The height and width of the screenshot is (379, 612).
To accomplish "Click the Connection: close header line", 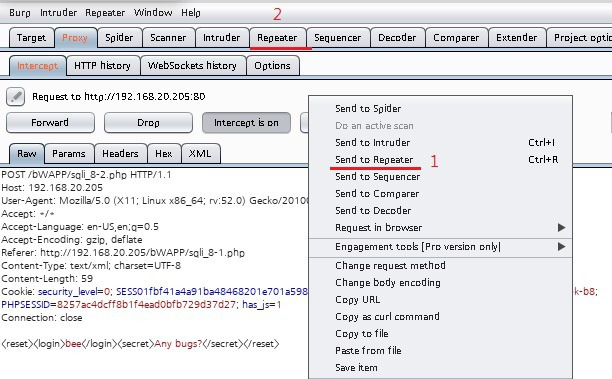I will (42, 318).
